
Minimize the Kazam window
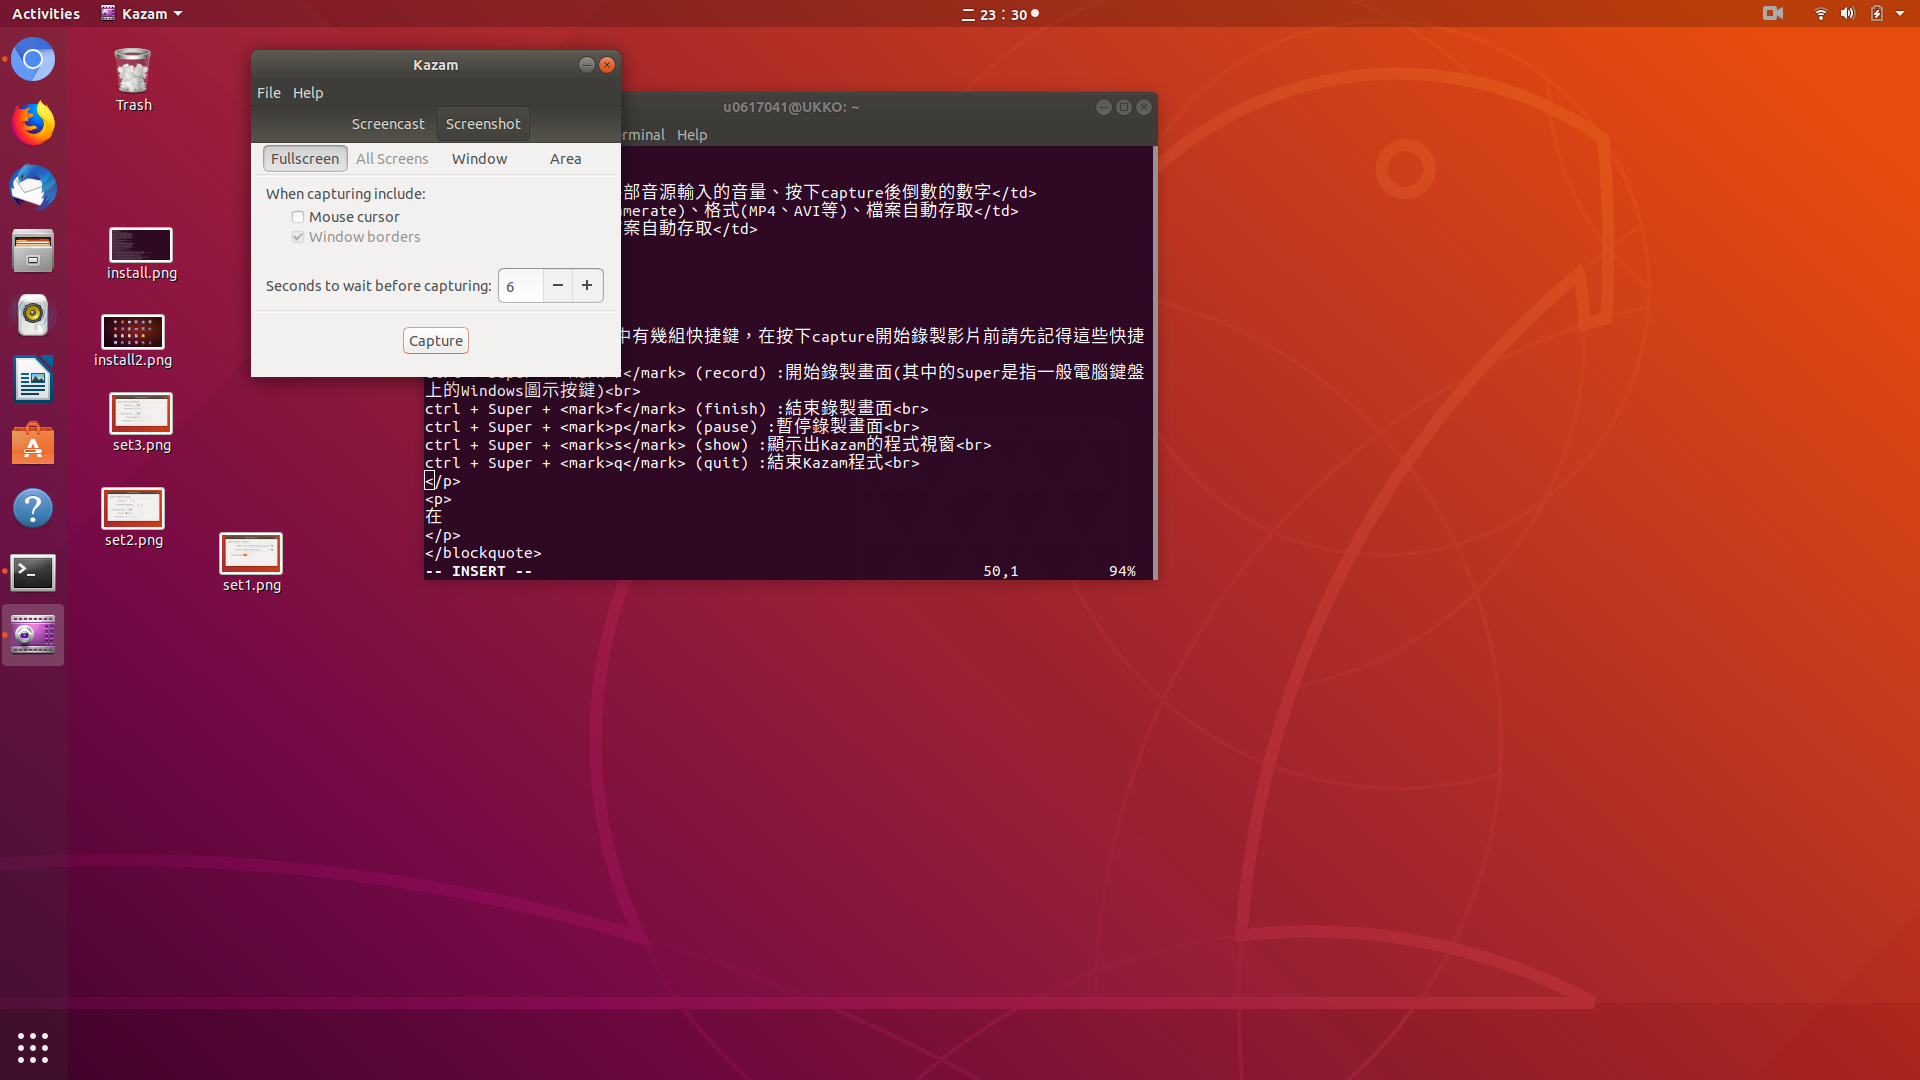[x=587, y=65]
